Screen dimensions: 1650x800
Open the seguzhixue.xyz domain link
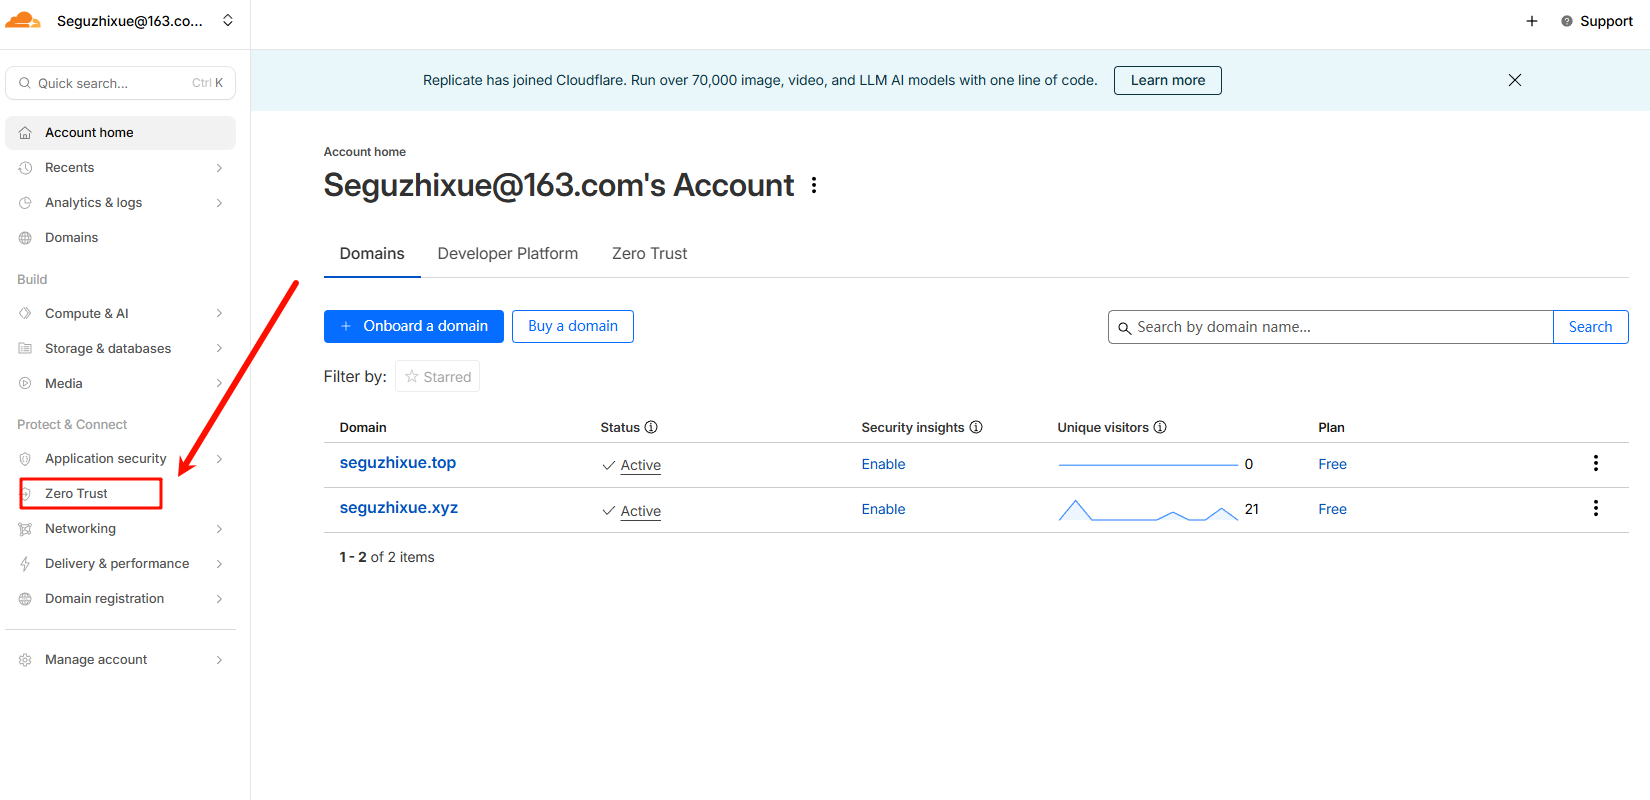pyautogui.click(x=399, y=508)
